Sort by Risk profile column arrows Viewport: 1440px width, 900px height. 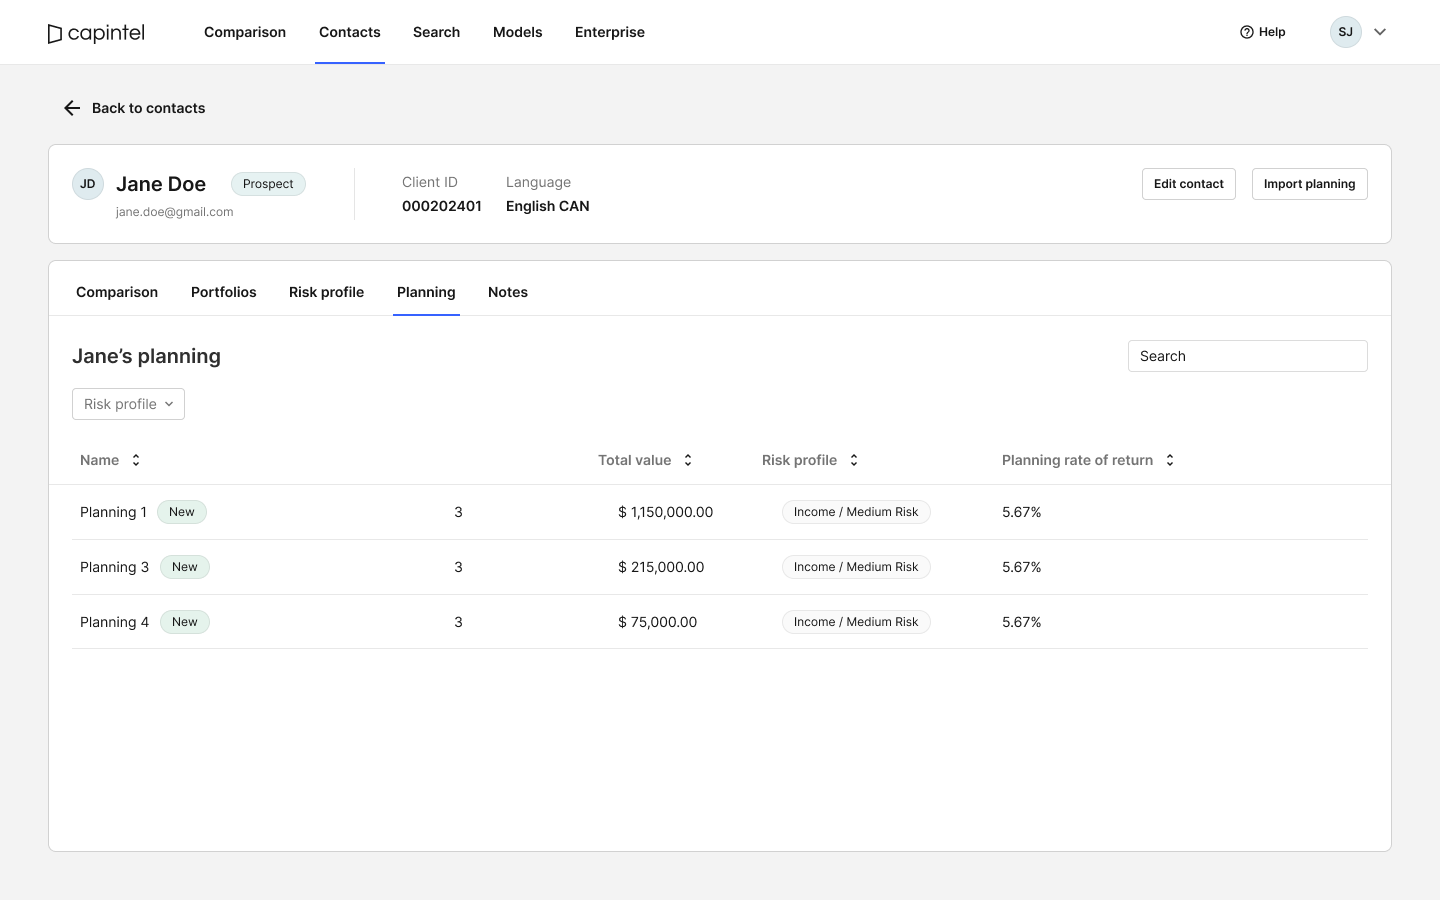tap(854, 460)
